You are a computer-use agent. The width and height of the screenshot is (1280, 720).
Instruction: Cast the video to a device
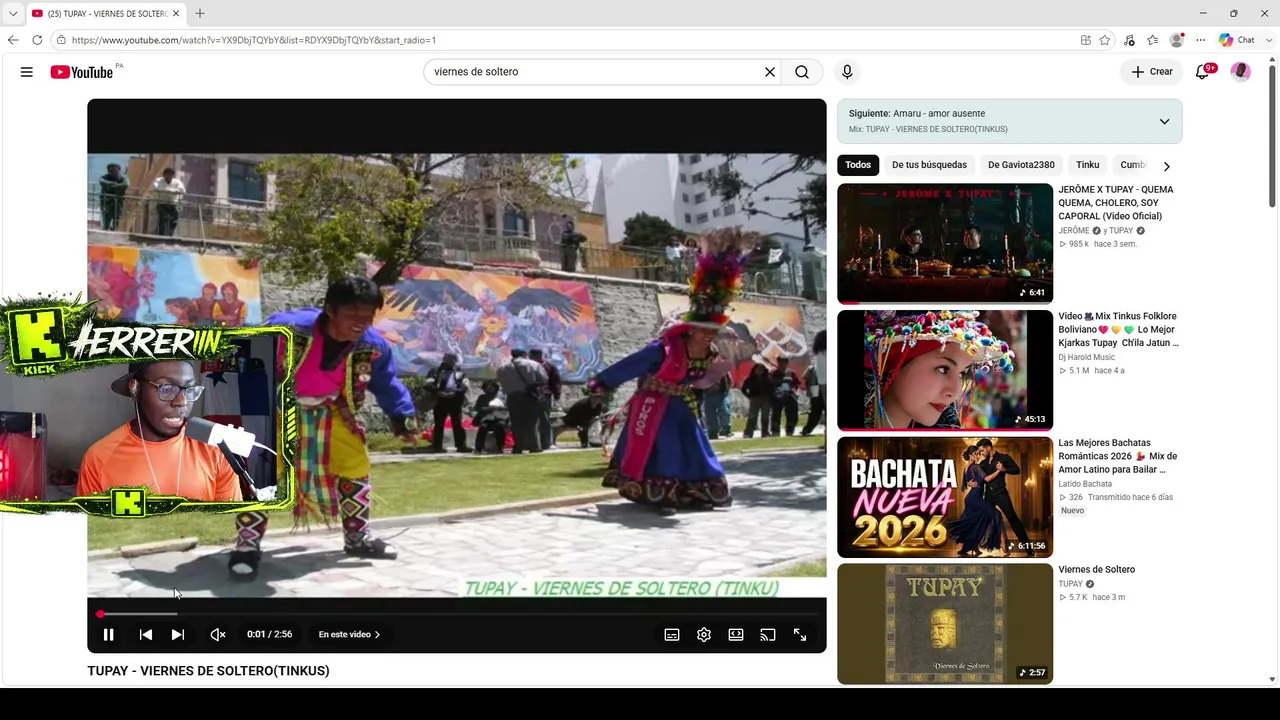coord(768,635)
